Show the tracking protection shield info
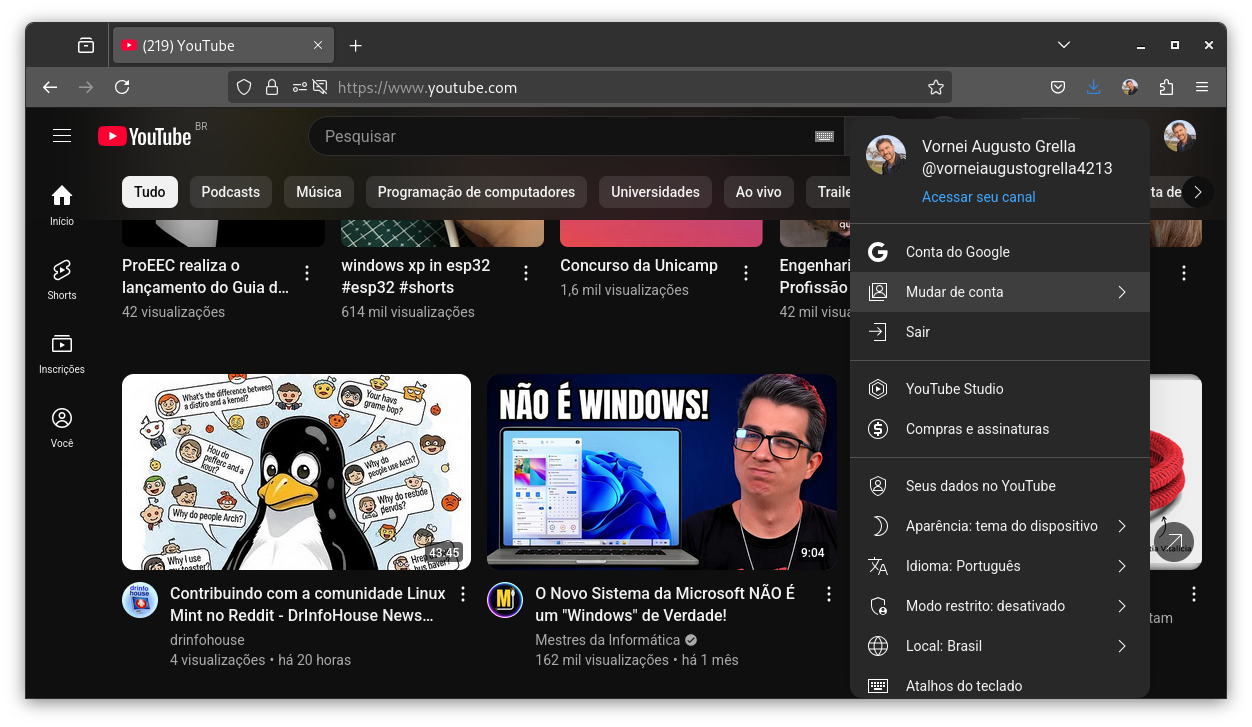 (244, 87)
